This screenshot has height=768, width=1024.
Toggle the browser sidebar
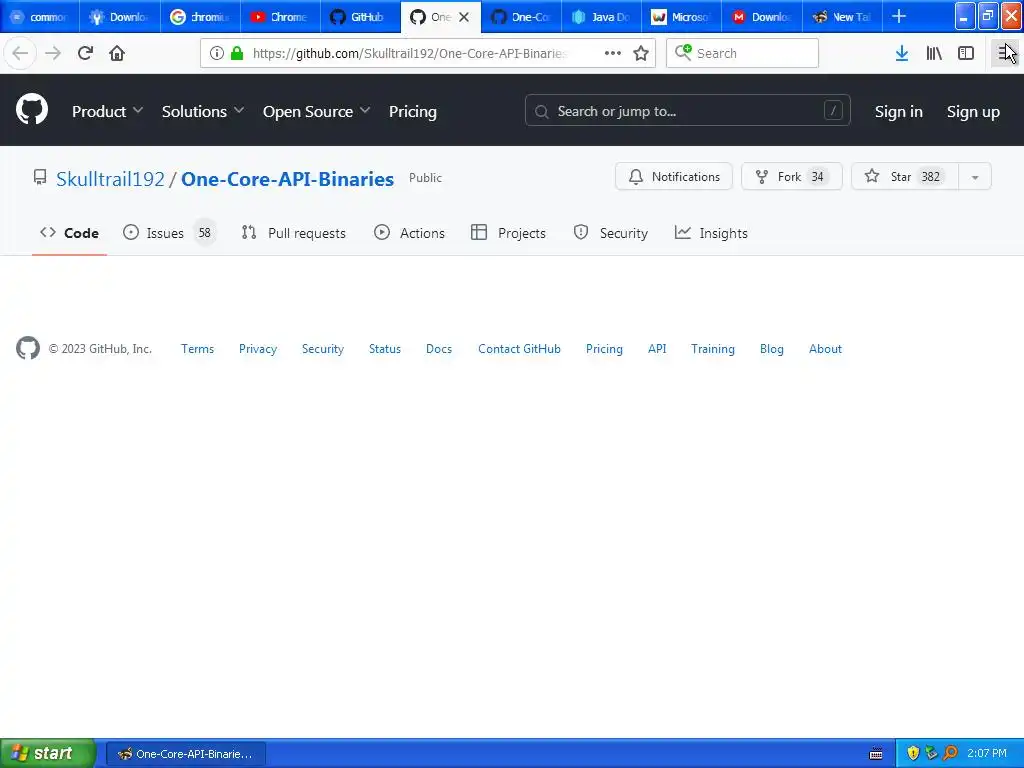(x=966, y=53)
